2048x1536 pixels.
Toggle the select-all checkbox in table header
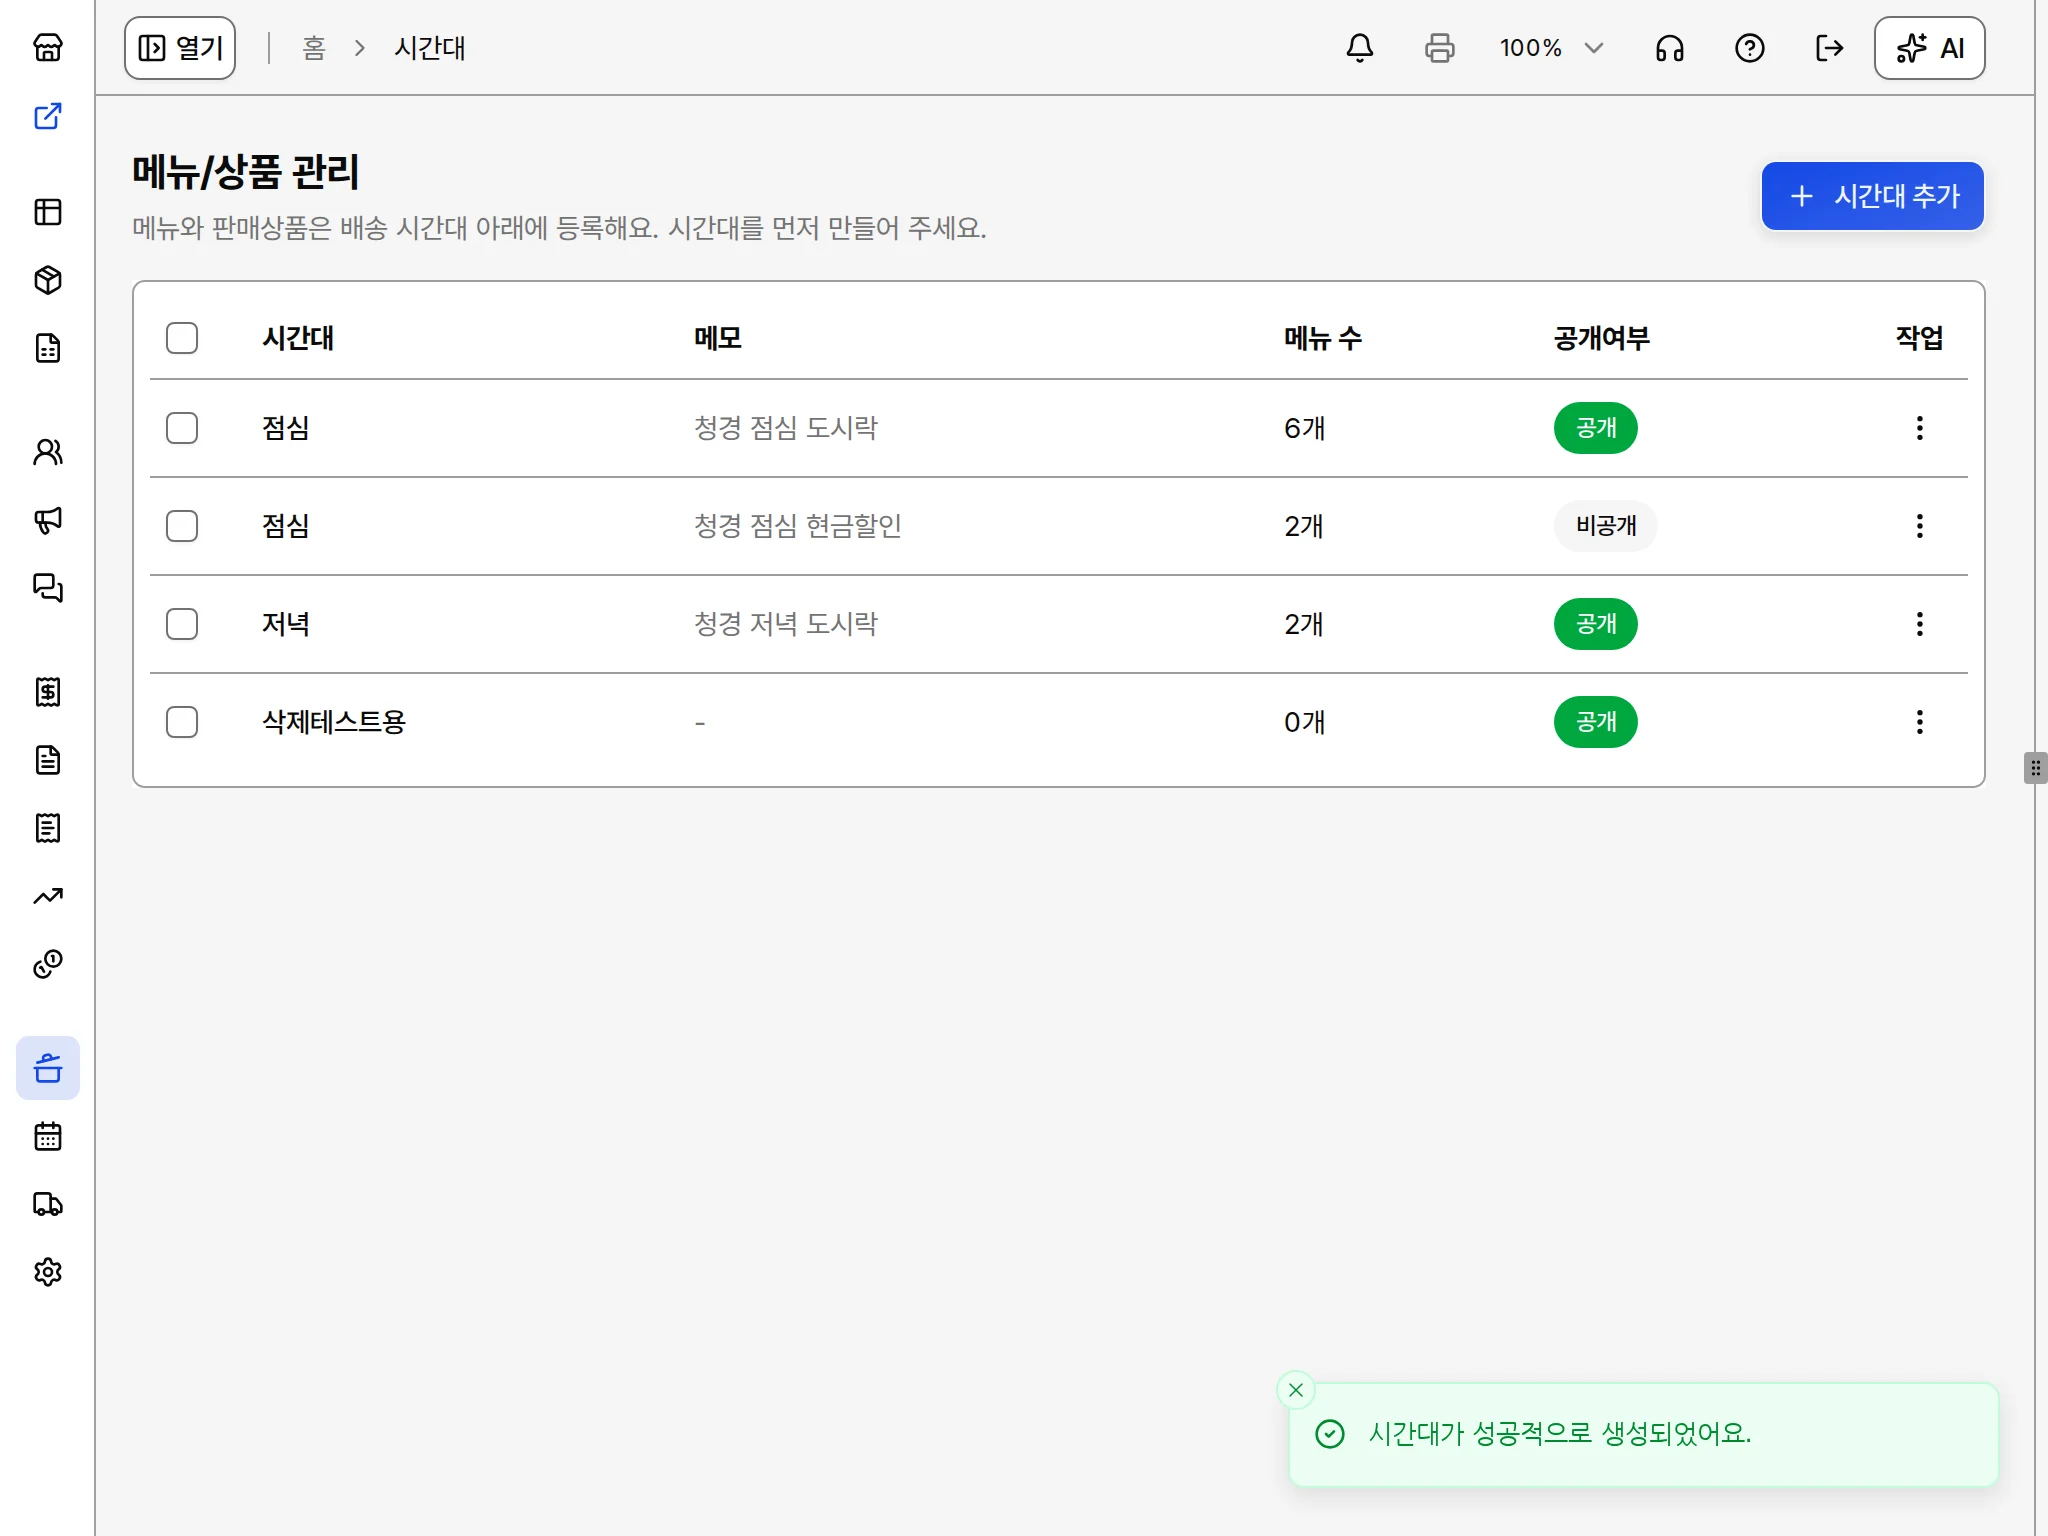[182, 338]
